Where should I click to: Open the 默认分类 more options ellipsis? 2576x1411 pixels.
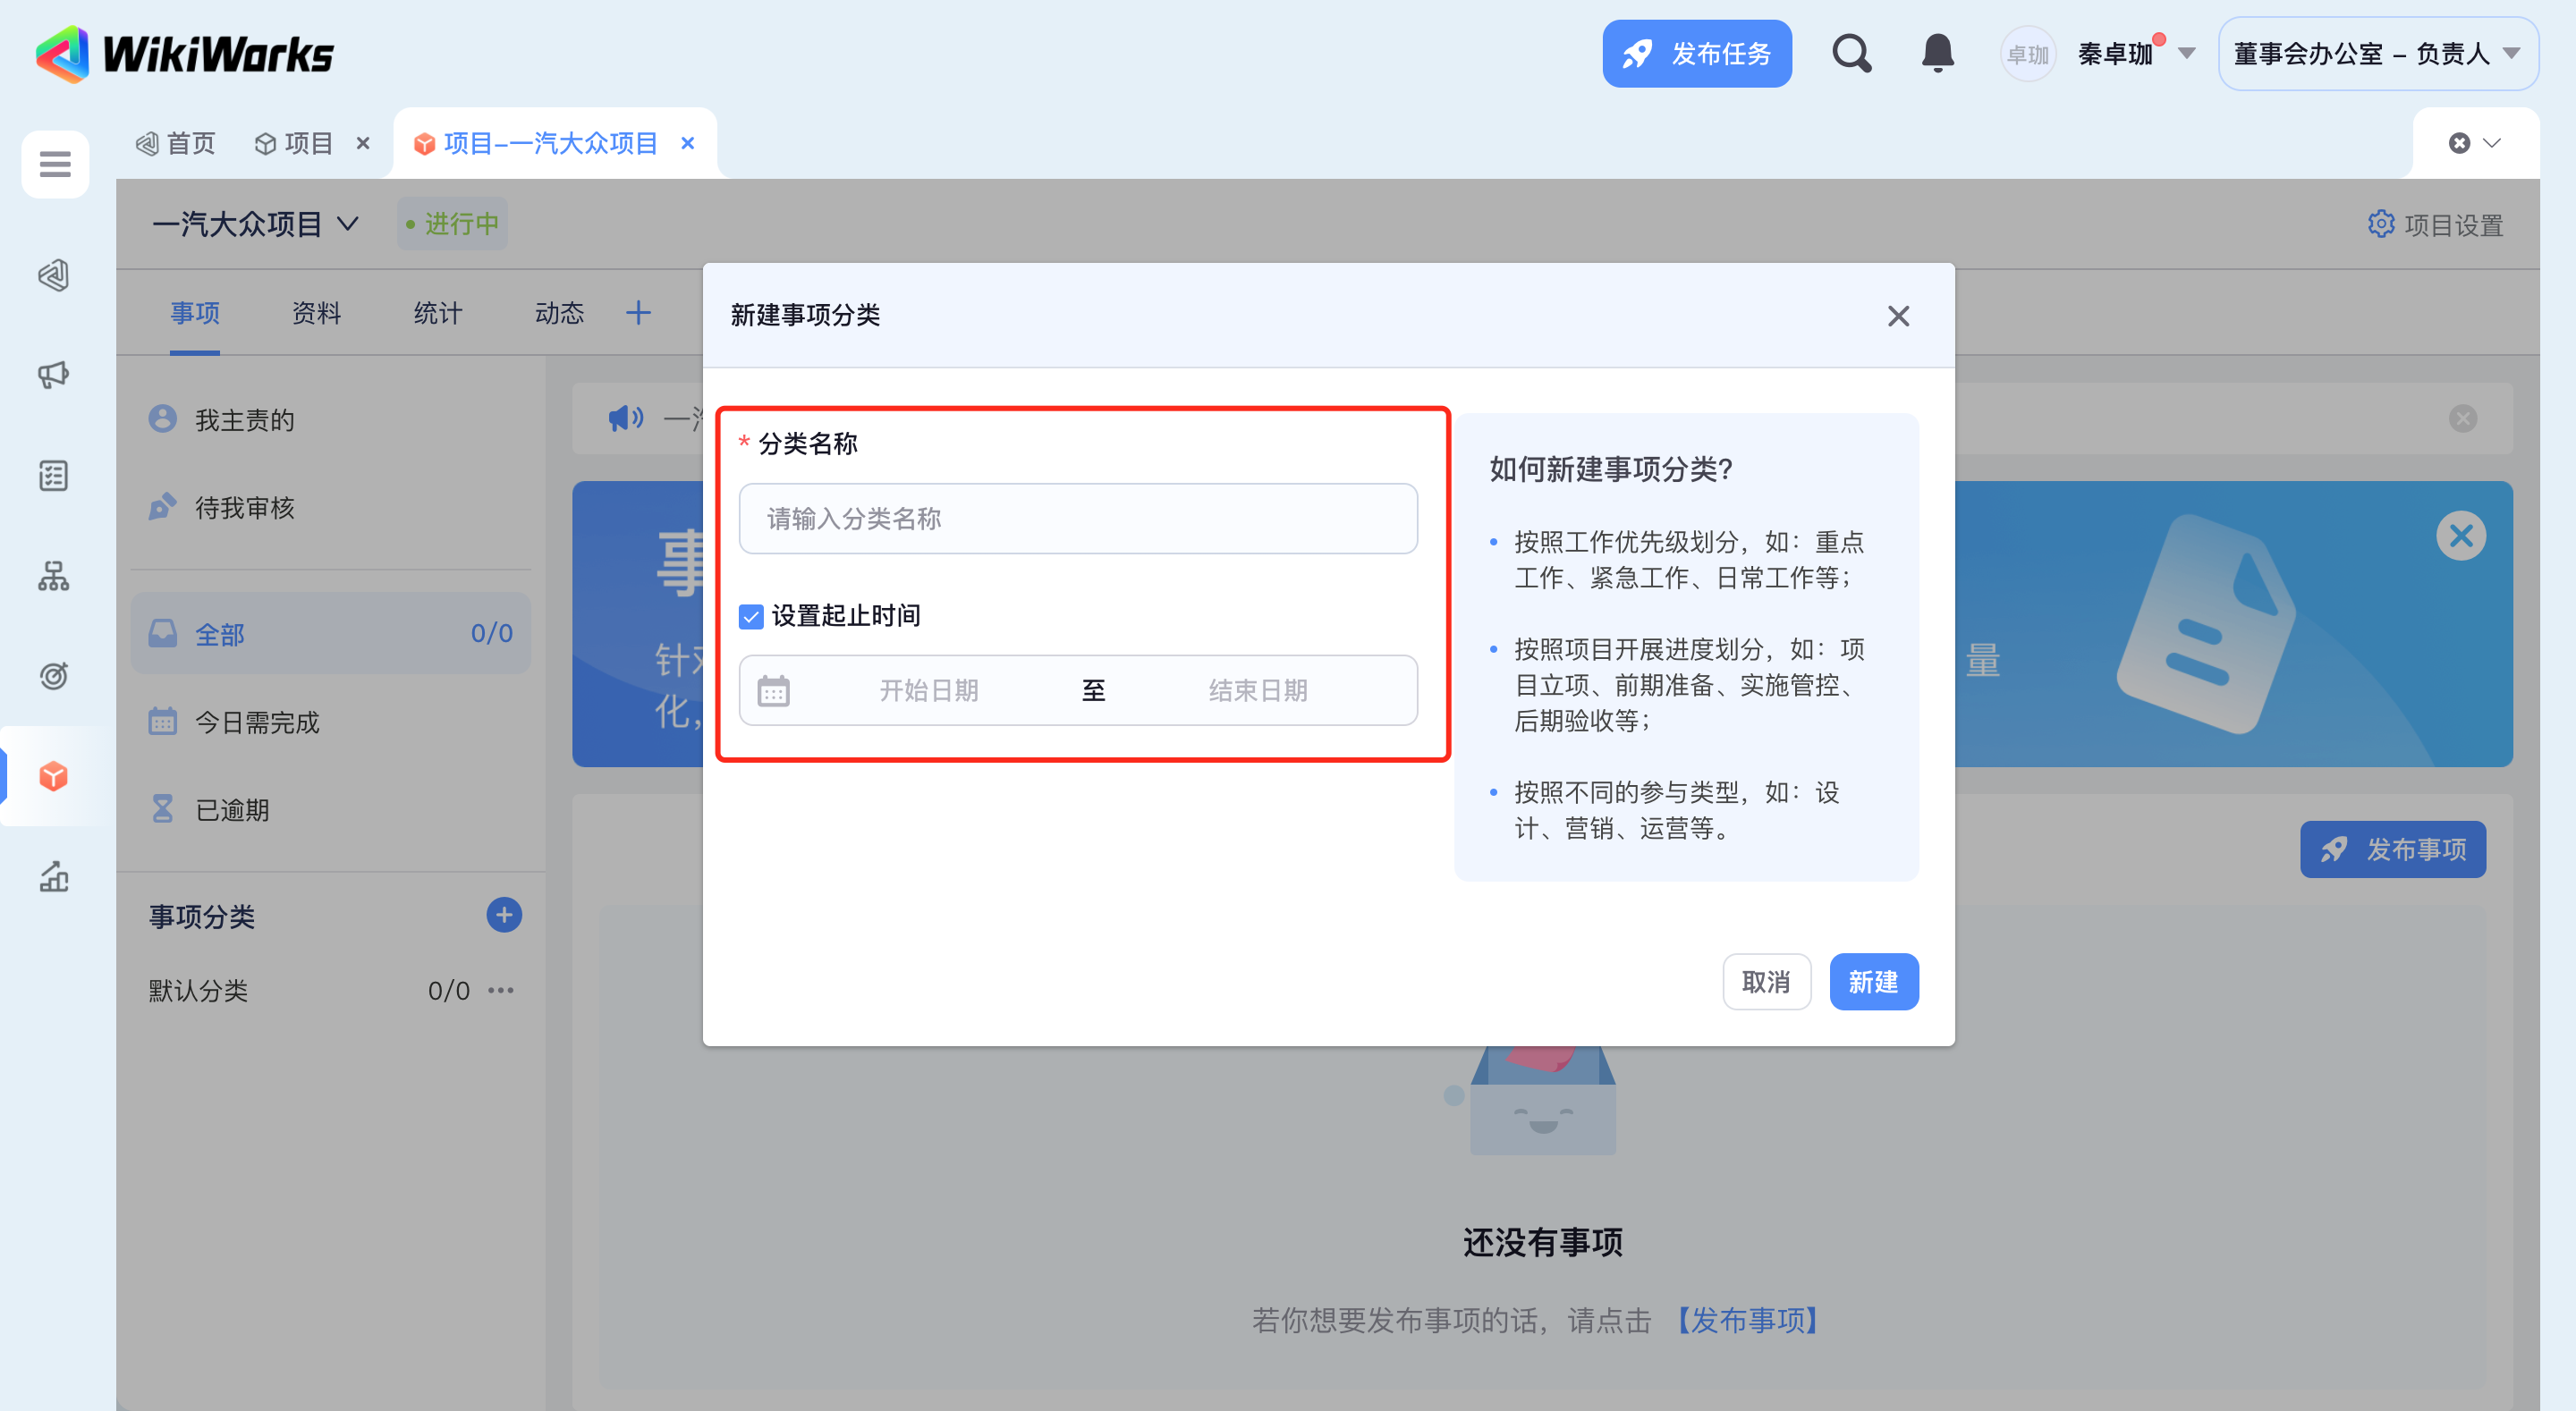click(x=501, y=990)
